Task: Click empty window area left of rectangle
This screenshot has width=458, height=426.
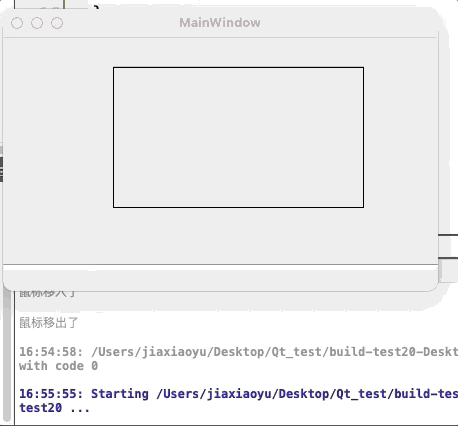Action: coord(58,137)
